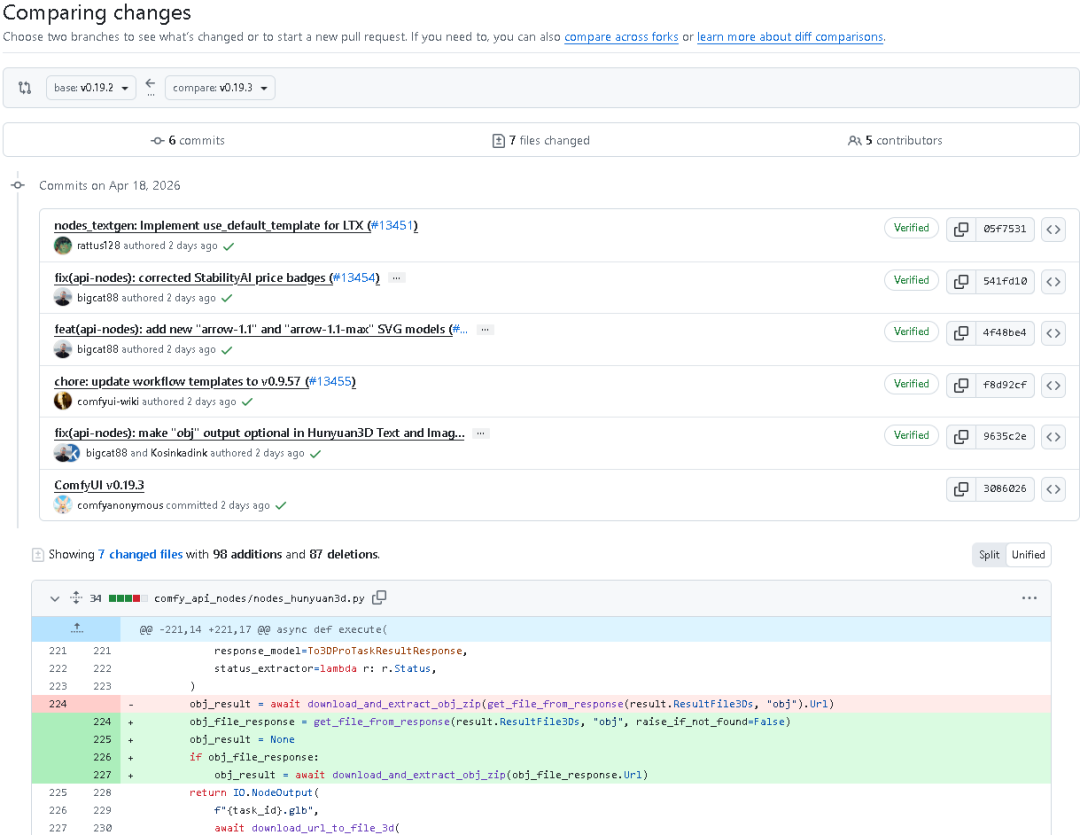Open rattus128 author profile
Viewport: 1080px width, 835px height.
pos(98,245)
